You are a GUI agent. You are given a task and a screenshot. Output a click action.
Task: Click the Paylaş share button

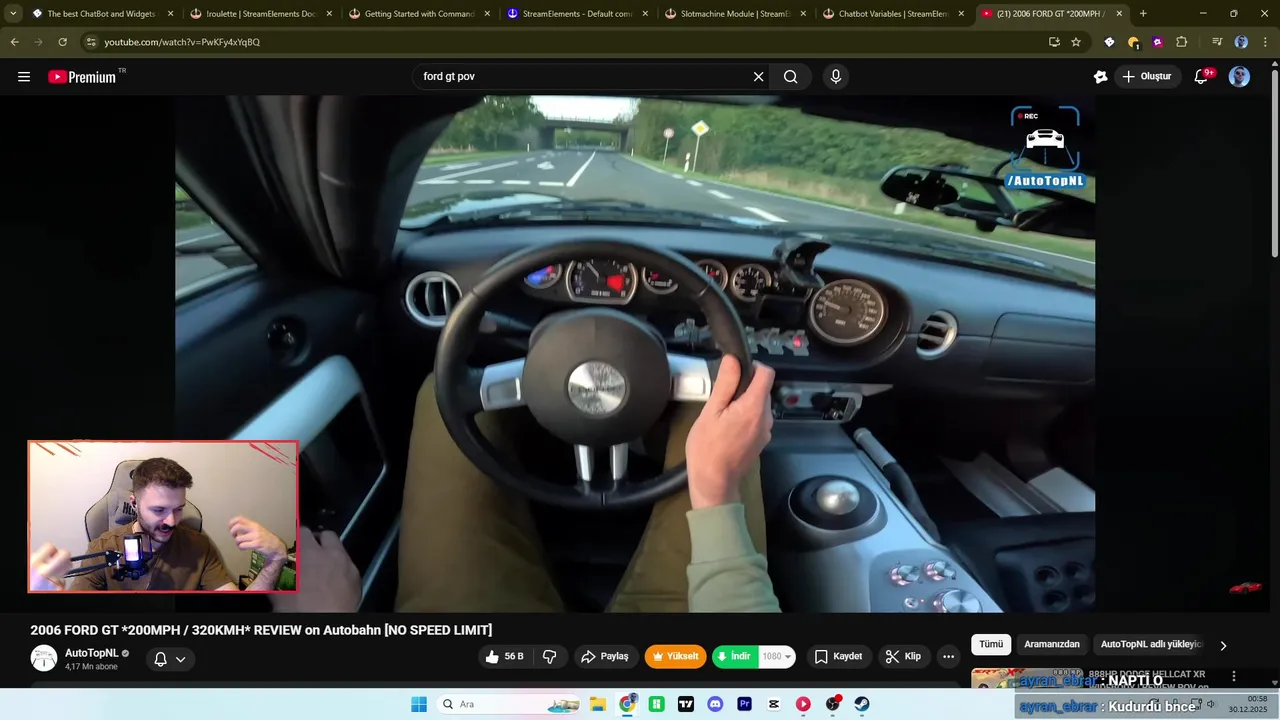(605, 657)
